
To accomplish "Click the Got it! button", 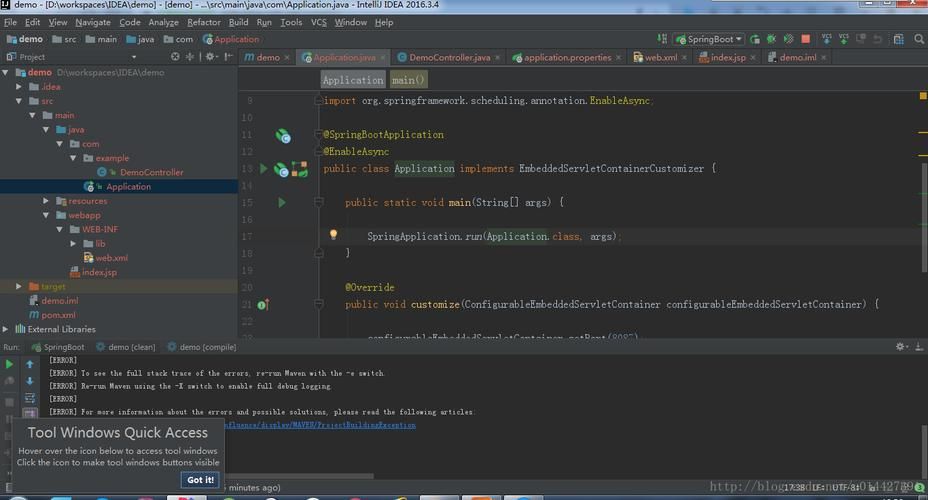I will click(x=200, y=479).
